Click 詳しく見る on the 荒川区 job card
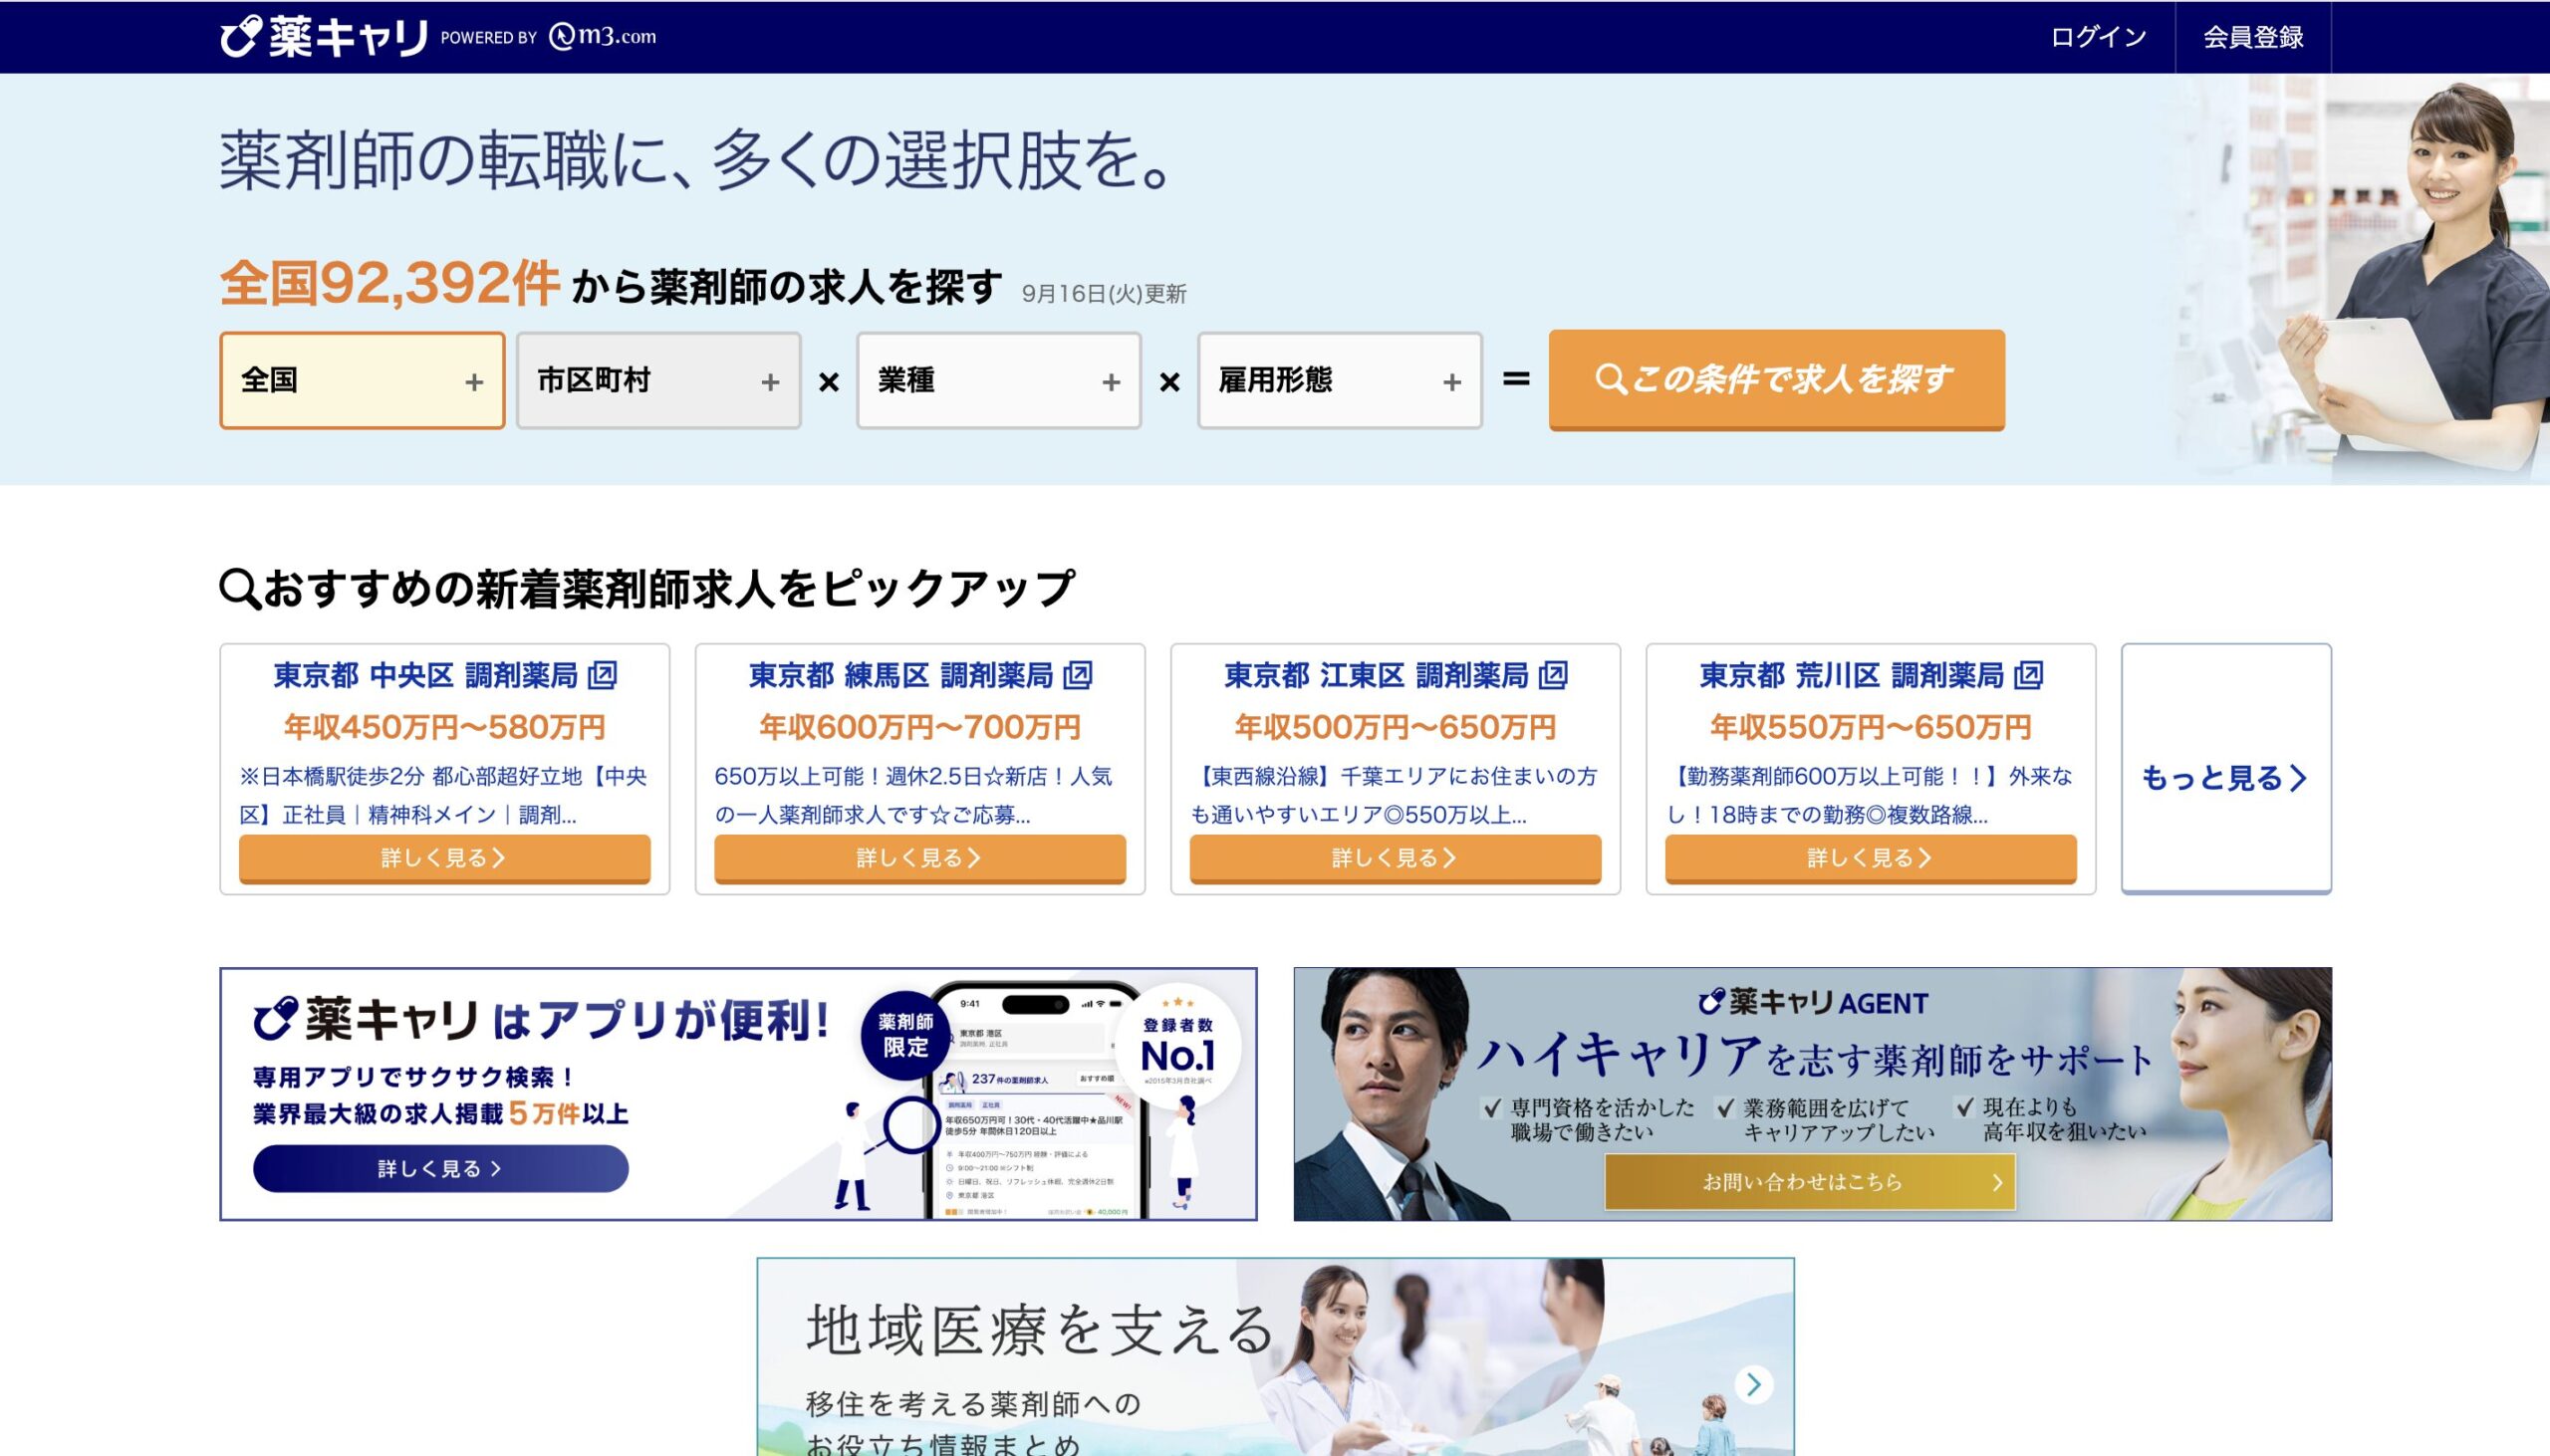 click(1870, 858)
